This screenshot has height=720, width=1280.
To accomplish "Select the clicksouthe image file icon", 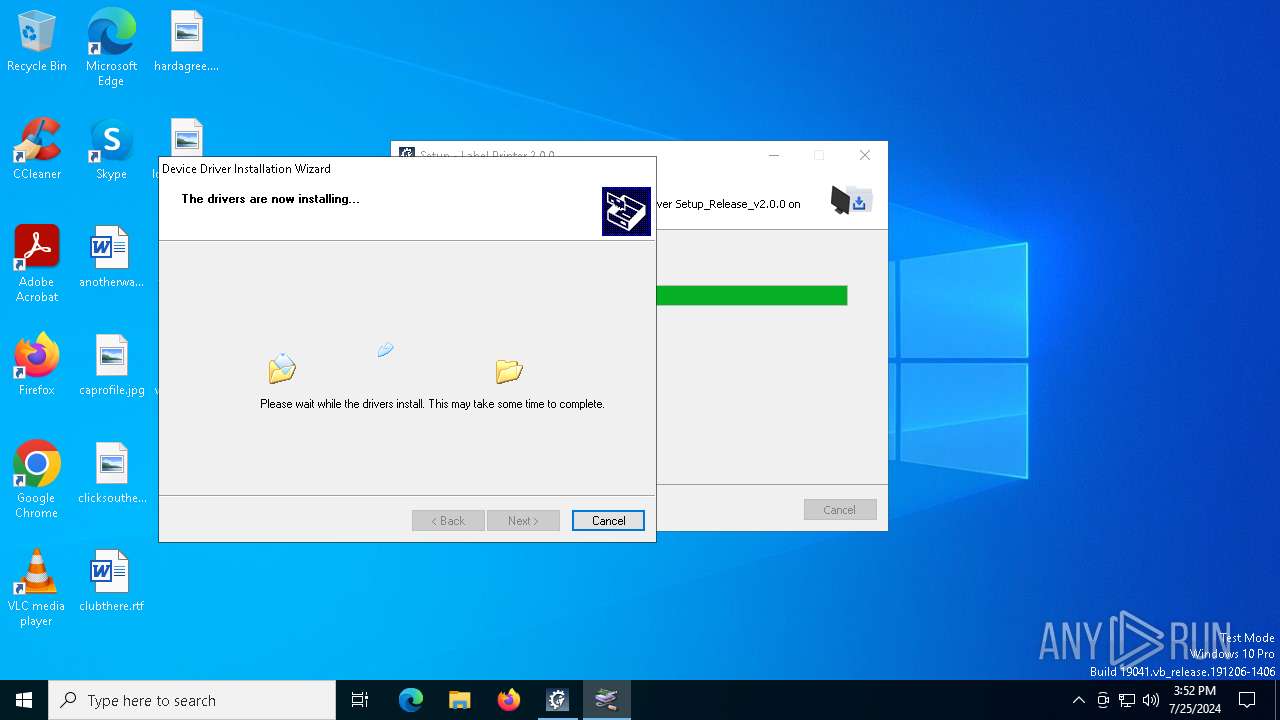I will [111, 473].
